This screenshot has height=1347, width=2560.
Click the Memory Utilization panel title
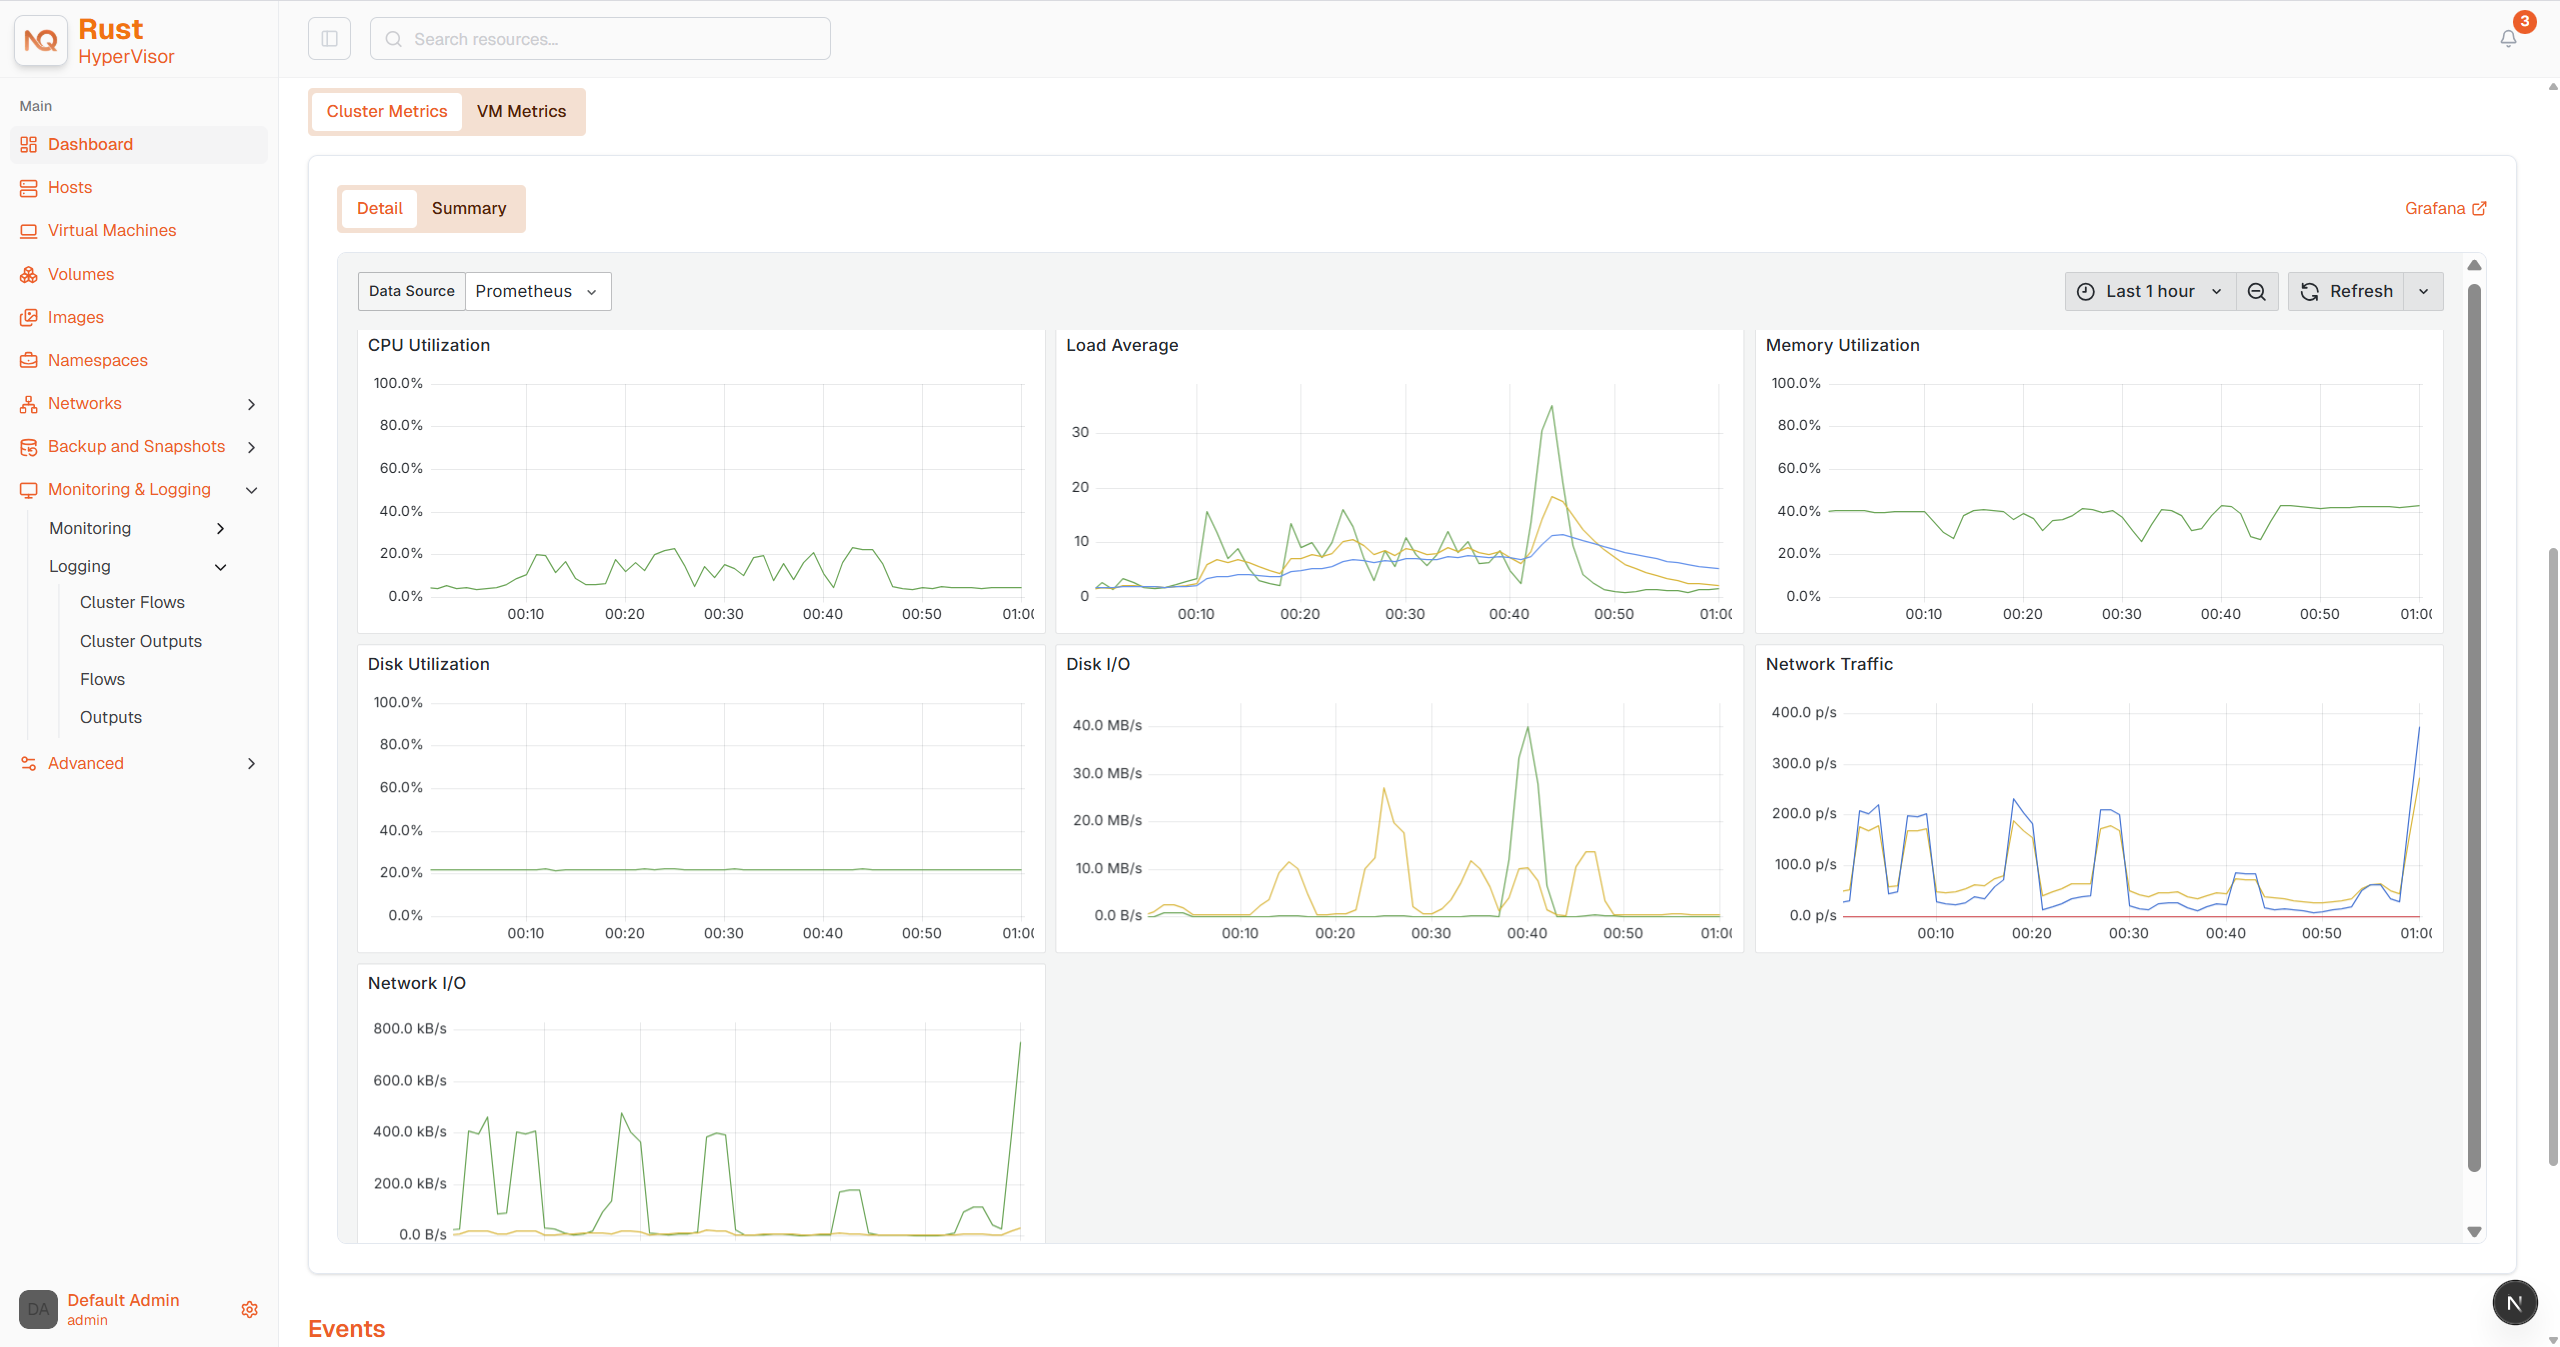click(x=1842, y=346)
